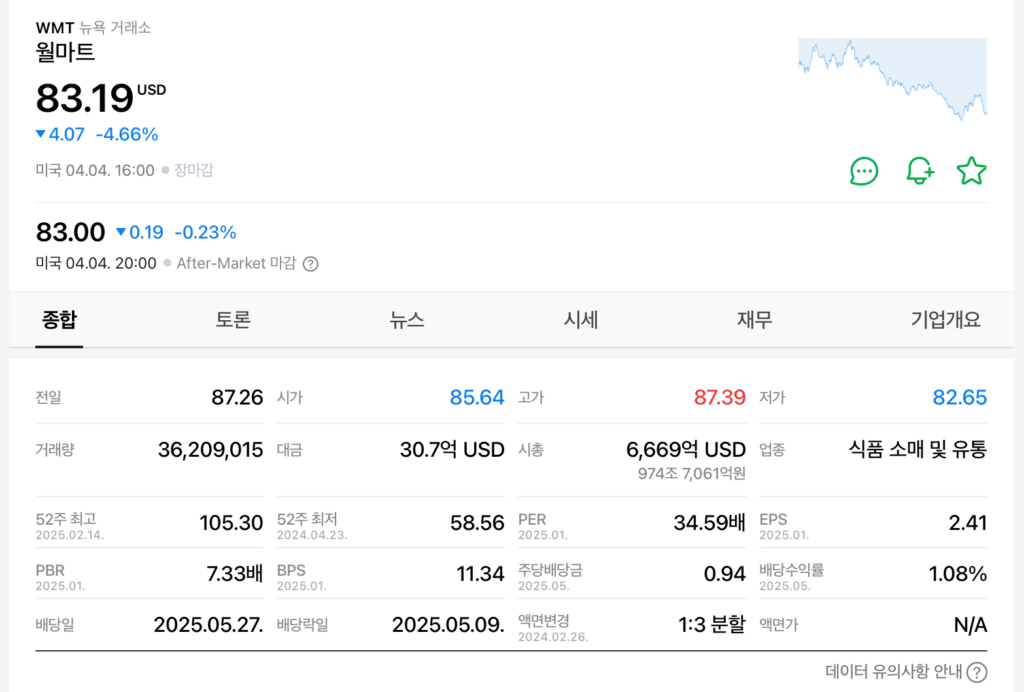Click the 거래량 value 36,209,015
1024x692 pixels.
(x=210, y=450)
